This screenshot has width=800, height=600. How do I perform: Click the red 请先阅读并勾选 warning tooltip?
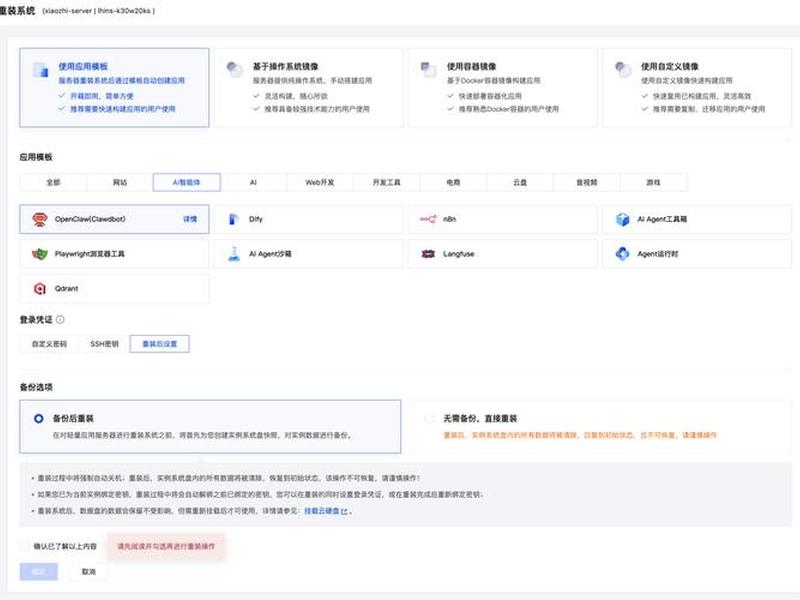coord(166,546)
